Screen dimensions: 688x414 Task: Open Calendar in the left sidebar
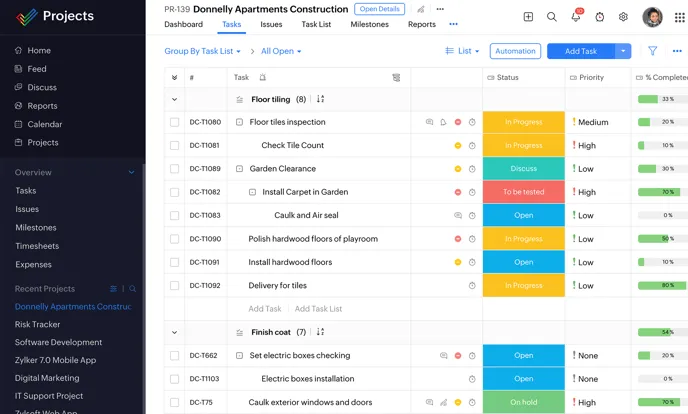pos(44,124)
